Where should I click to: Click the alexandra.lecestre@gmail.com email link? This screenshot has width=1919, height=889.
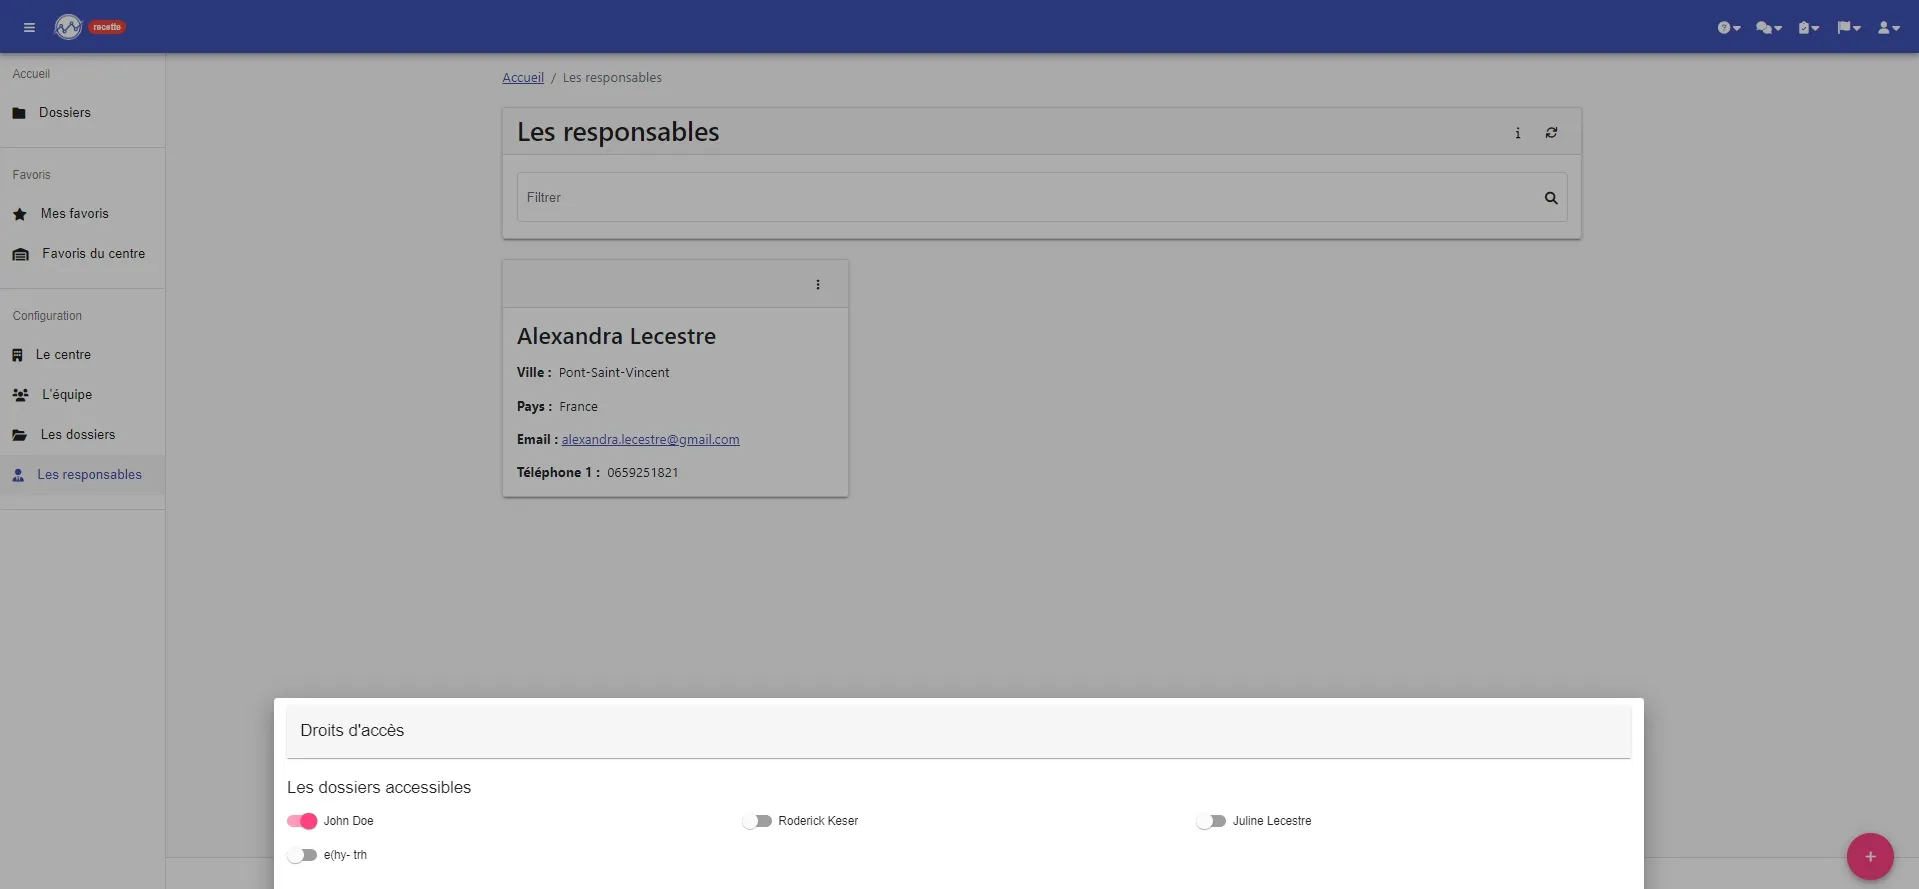click(650, 440)
